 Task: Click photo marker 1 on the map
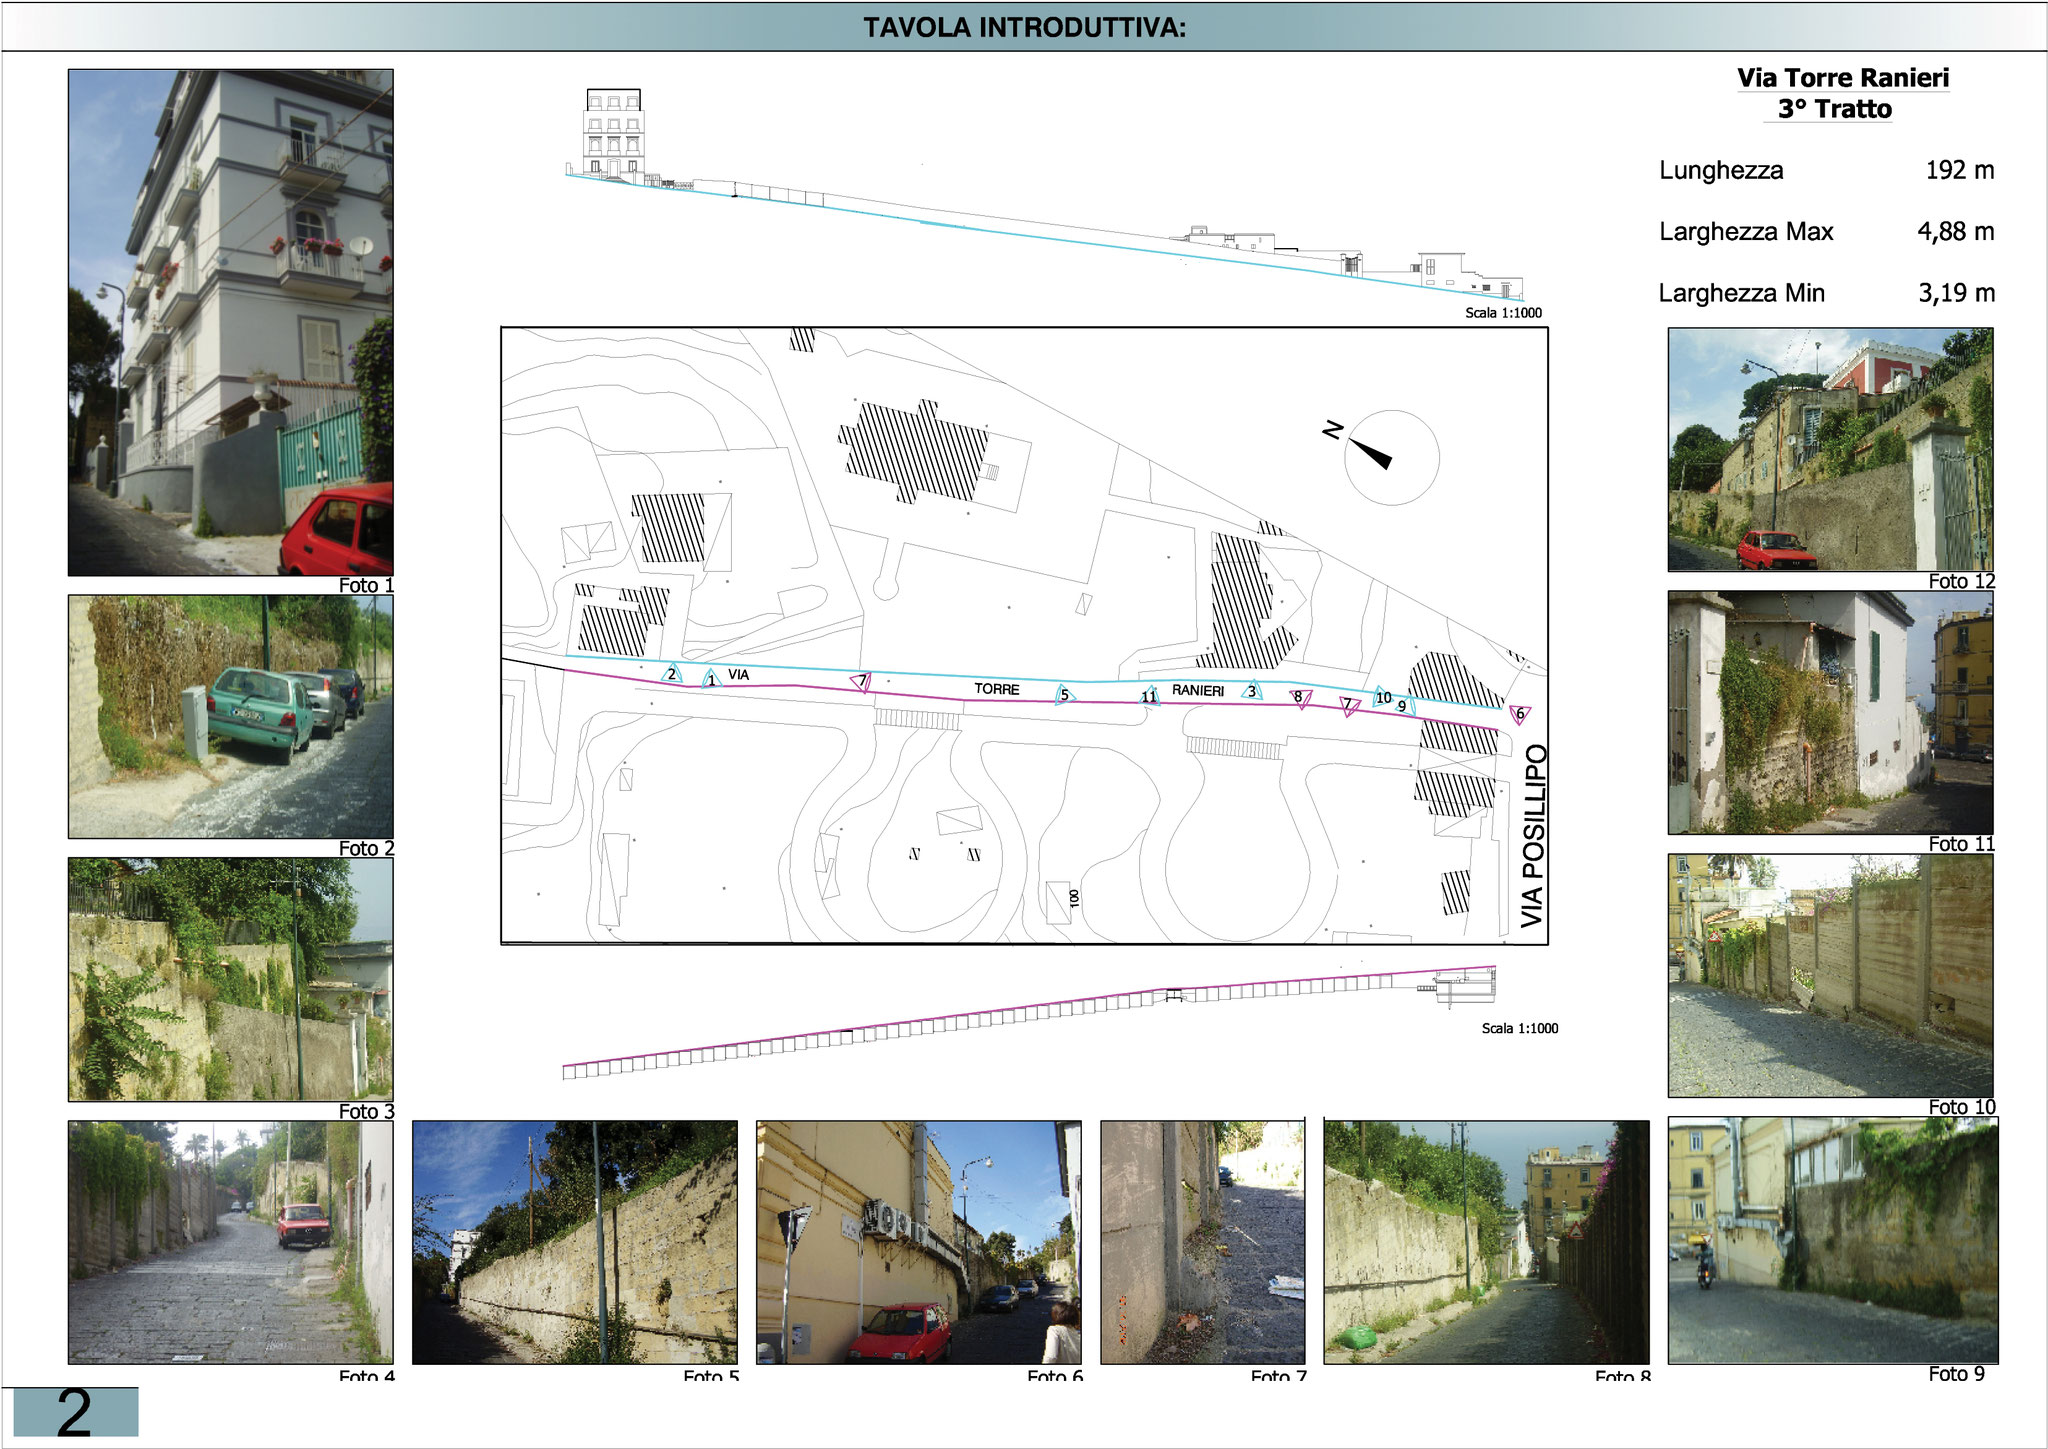coord(710,680)
